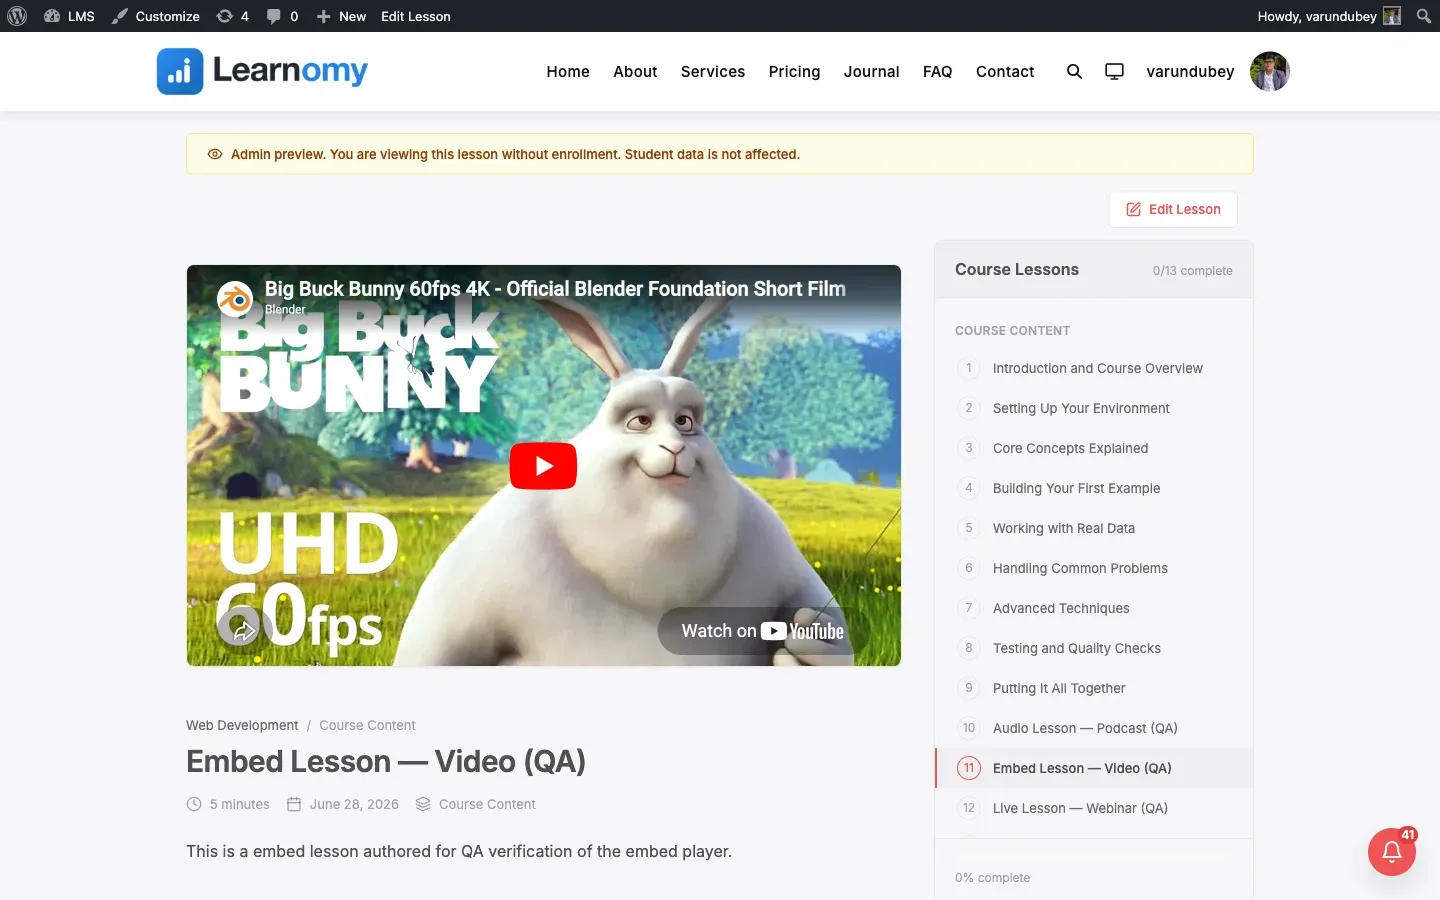This screenshot has height=900, width=1440.
Task: Click the site header search icon
Action: (x=1074, y=72)
